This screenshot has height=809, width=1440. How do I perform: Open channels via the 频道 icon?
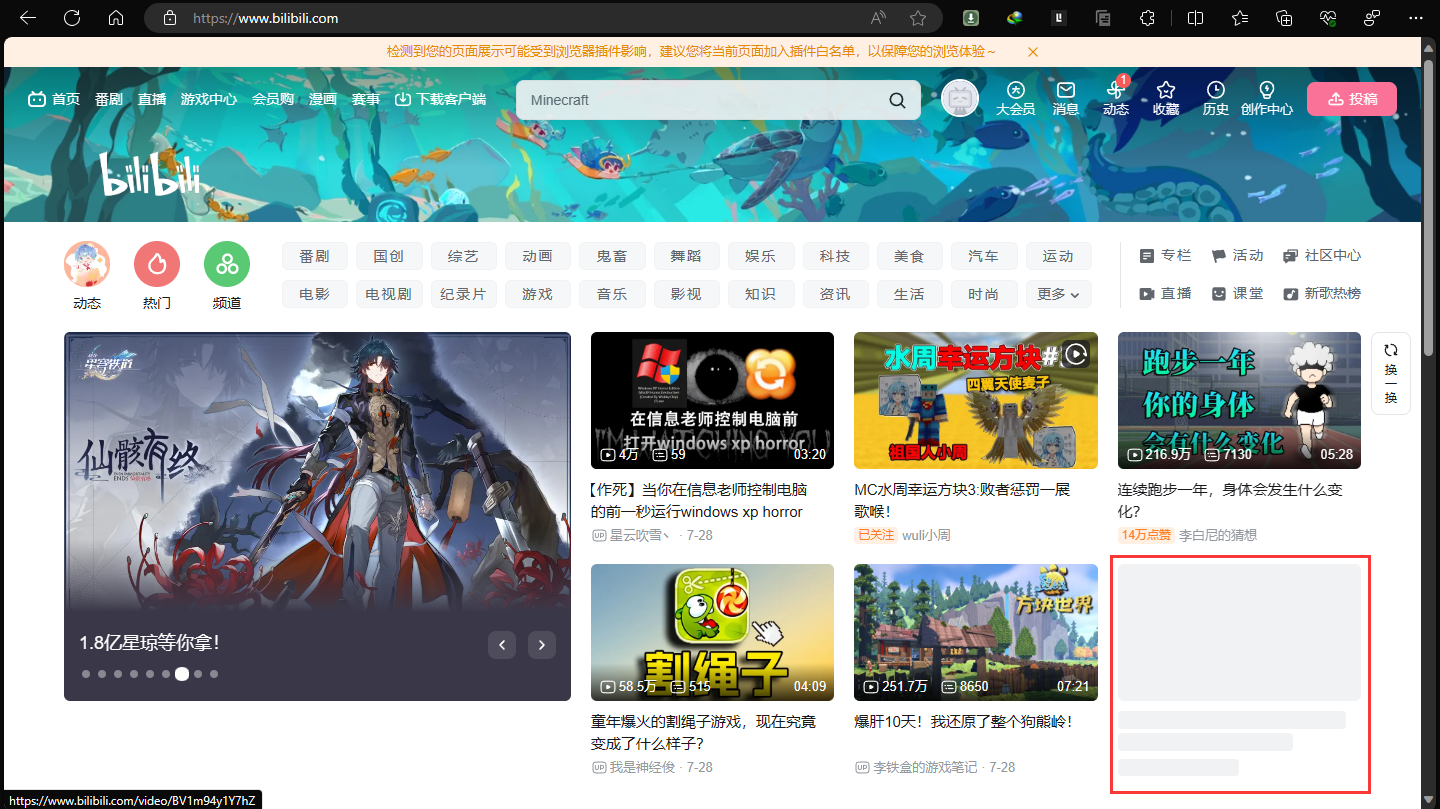coord(226,262)
